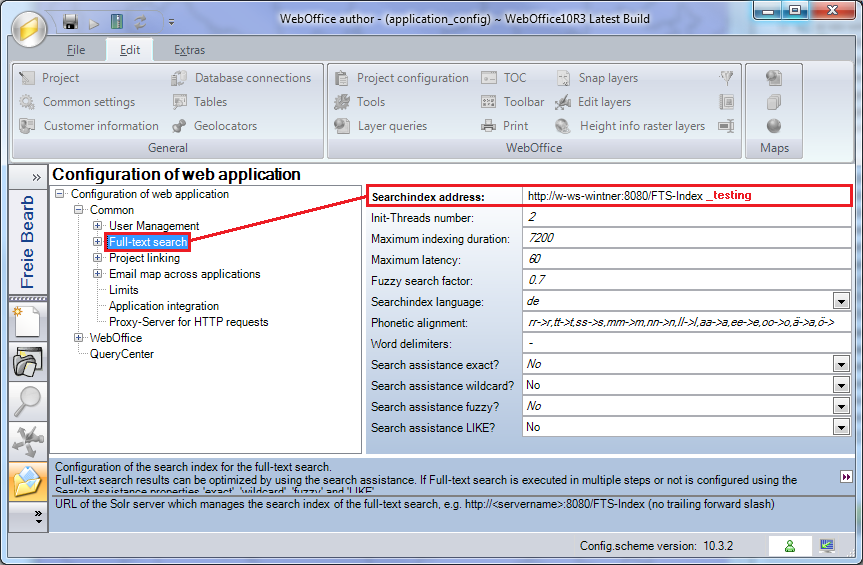Collapse the Configuration of web application root node
This screenshot has height=565, width=863.
(59, 194)
